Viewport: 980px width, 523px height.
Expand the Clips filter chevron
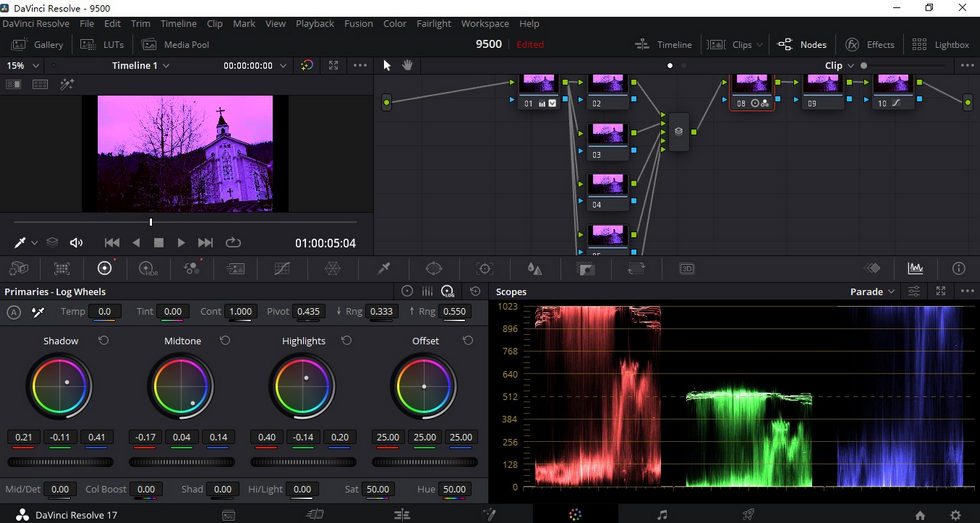click(x=759, y=45)
